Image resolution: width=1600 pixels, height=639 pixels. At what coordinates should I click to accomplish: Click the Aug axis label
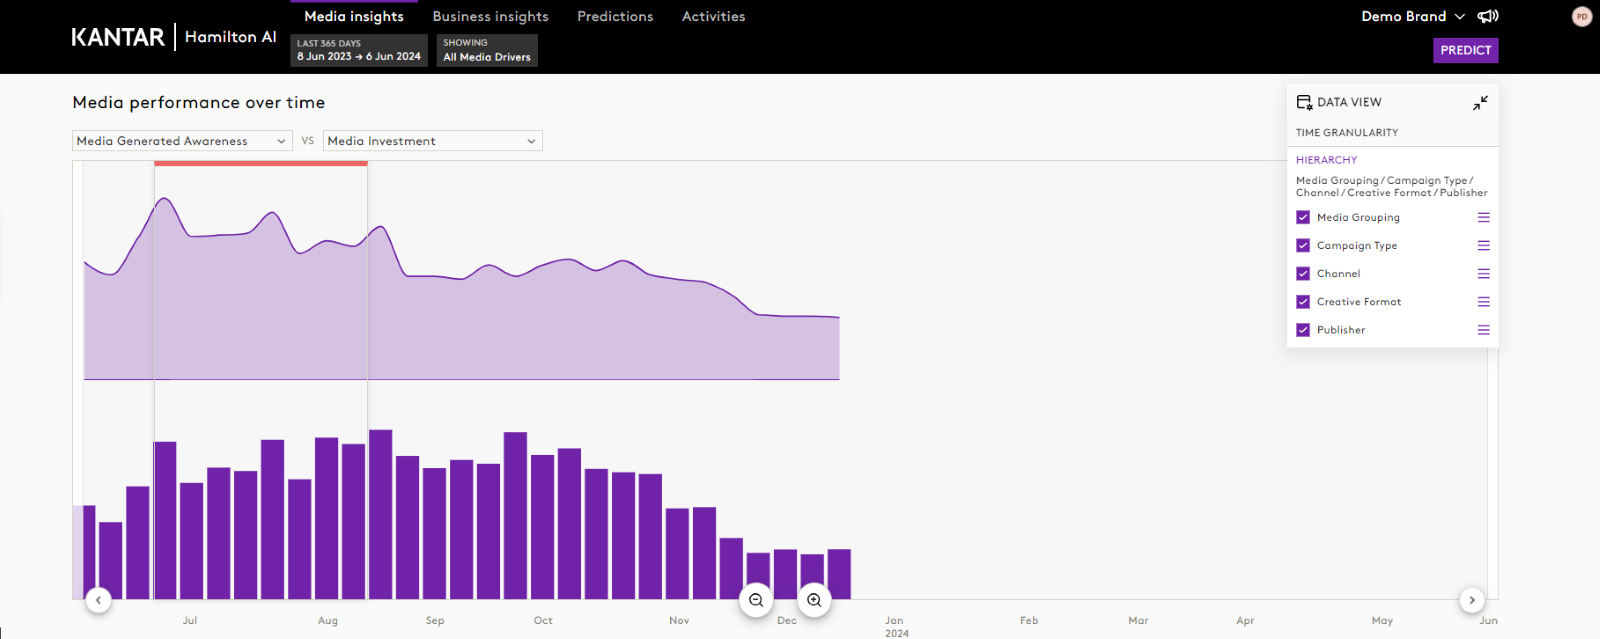[328, 621]
